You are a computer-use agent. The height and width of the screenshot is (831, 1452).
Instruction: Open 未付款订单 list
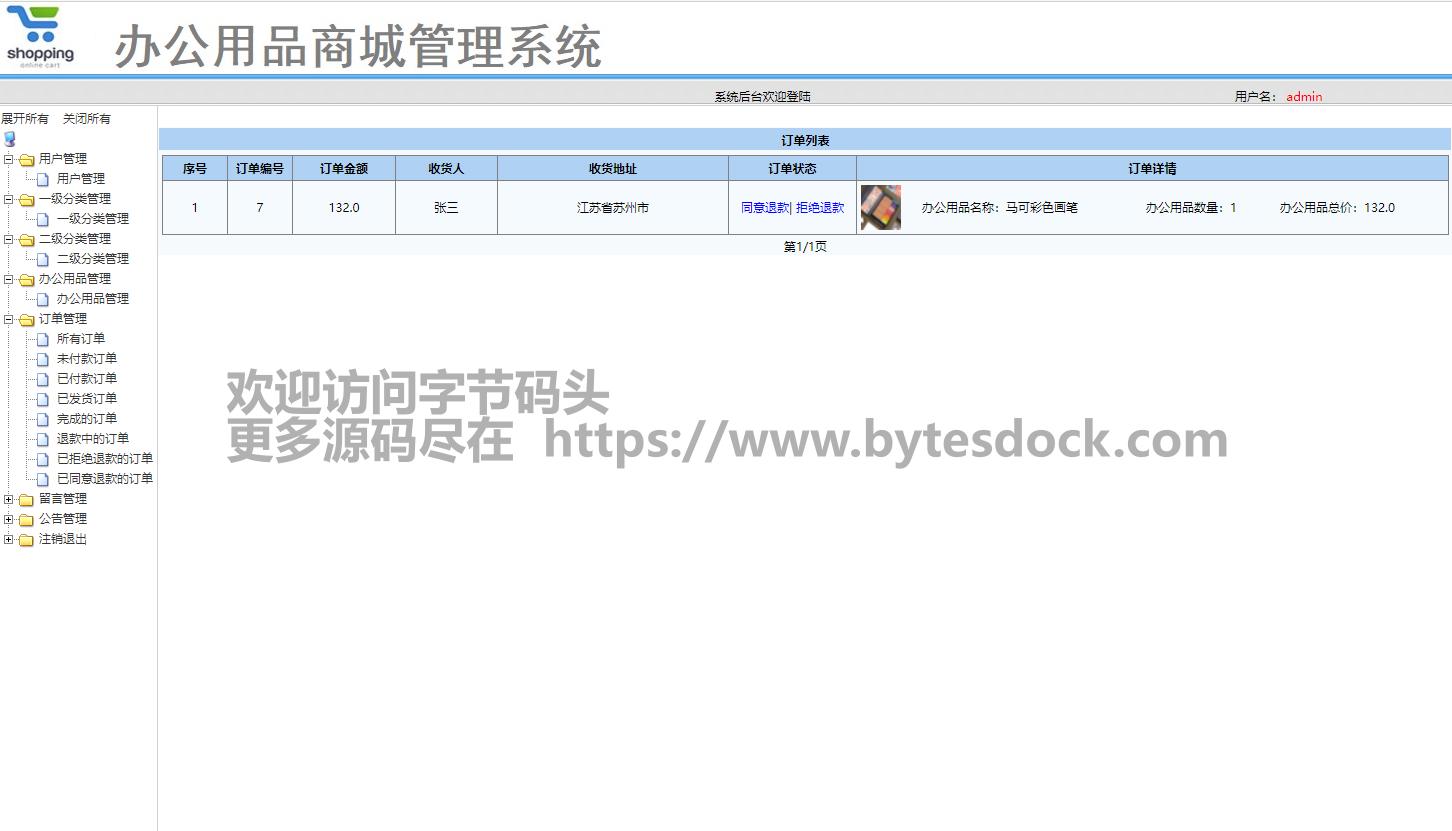pos(86,358)
